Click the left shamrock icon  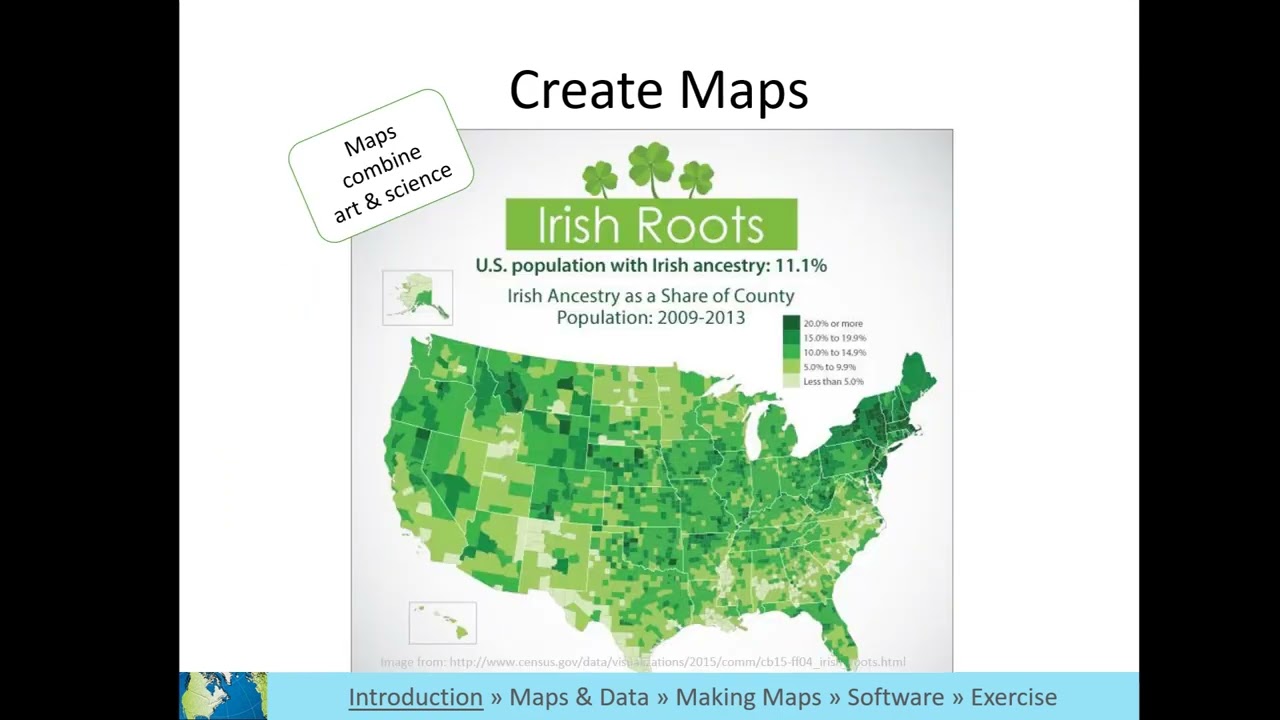tap(600, 179)
